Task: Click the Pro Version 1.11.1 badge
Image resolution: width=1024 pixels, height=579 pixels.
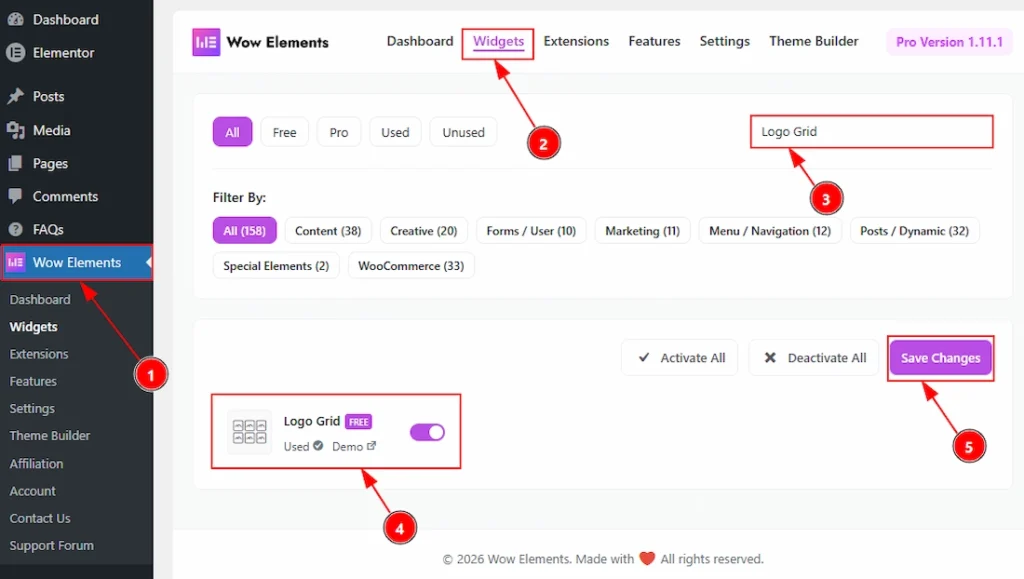Action: (x=950, y=42)
